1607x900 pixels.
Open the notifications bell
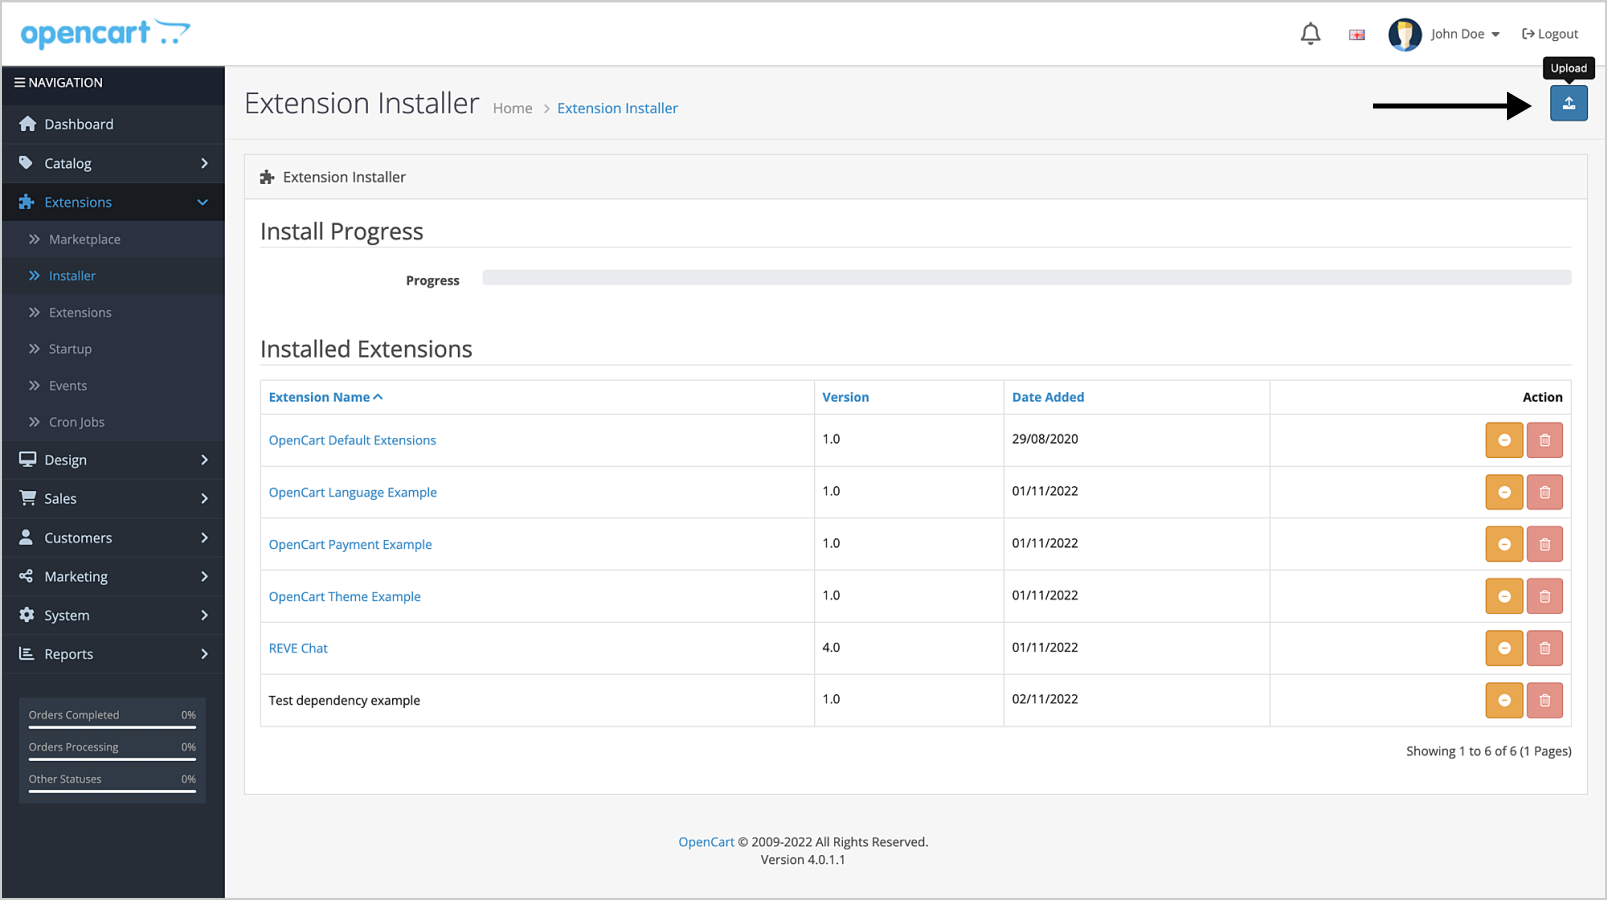(x=1310, y=34)
